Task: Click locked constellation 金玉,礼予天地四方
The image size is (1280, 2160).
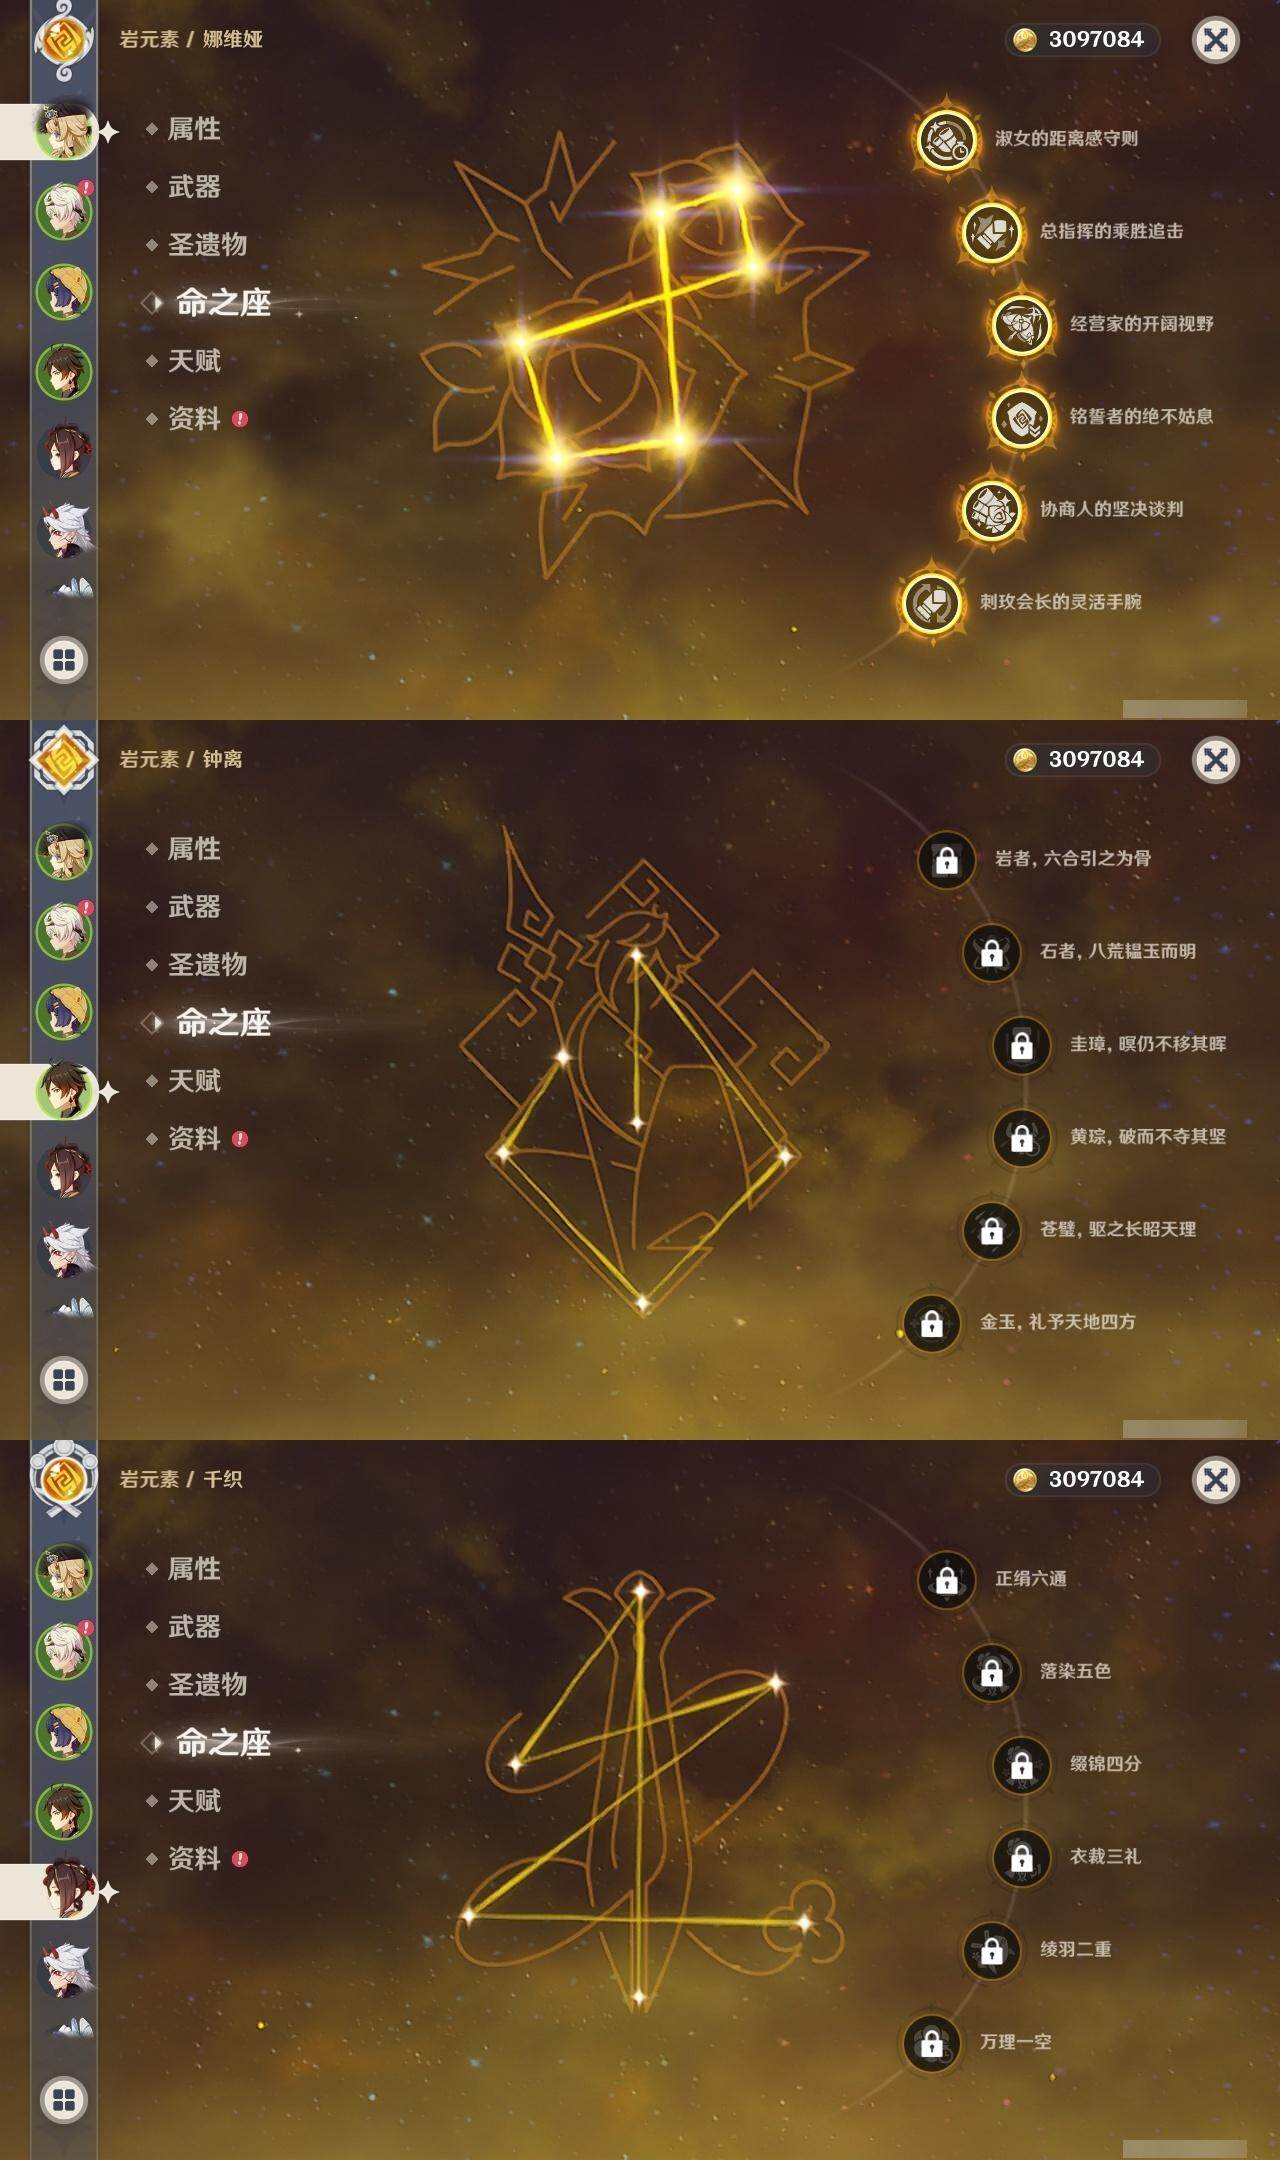Action: coord(931,1322)
